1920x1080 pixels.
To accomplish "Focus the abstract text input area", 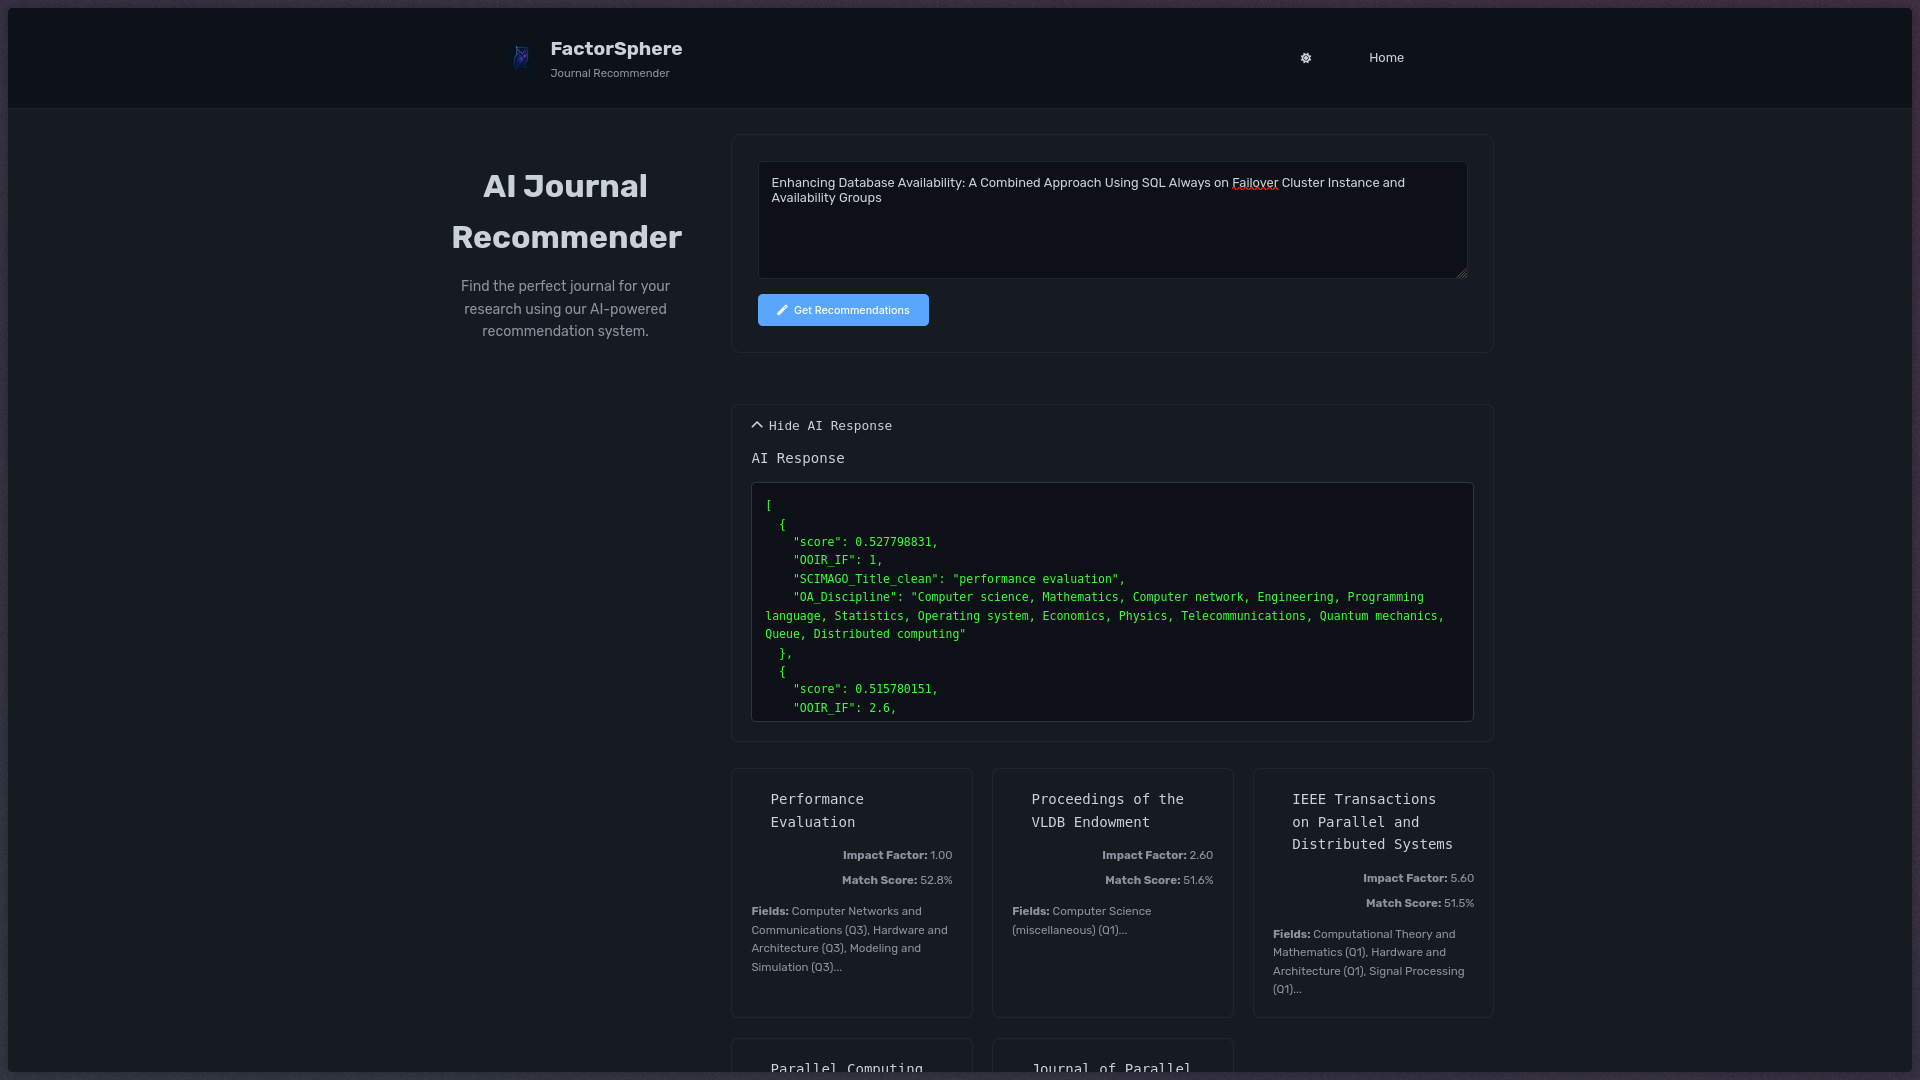I will 1111,235.
